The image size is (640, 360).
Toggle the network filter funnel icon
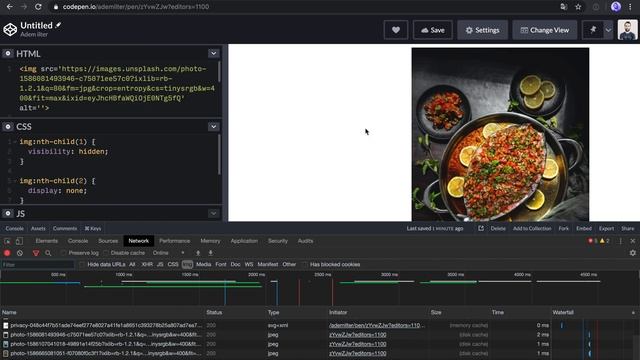[x=36, y=253]
